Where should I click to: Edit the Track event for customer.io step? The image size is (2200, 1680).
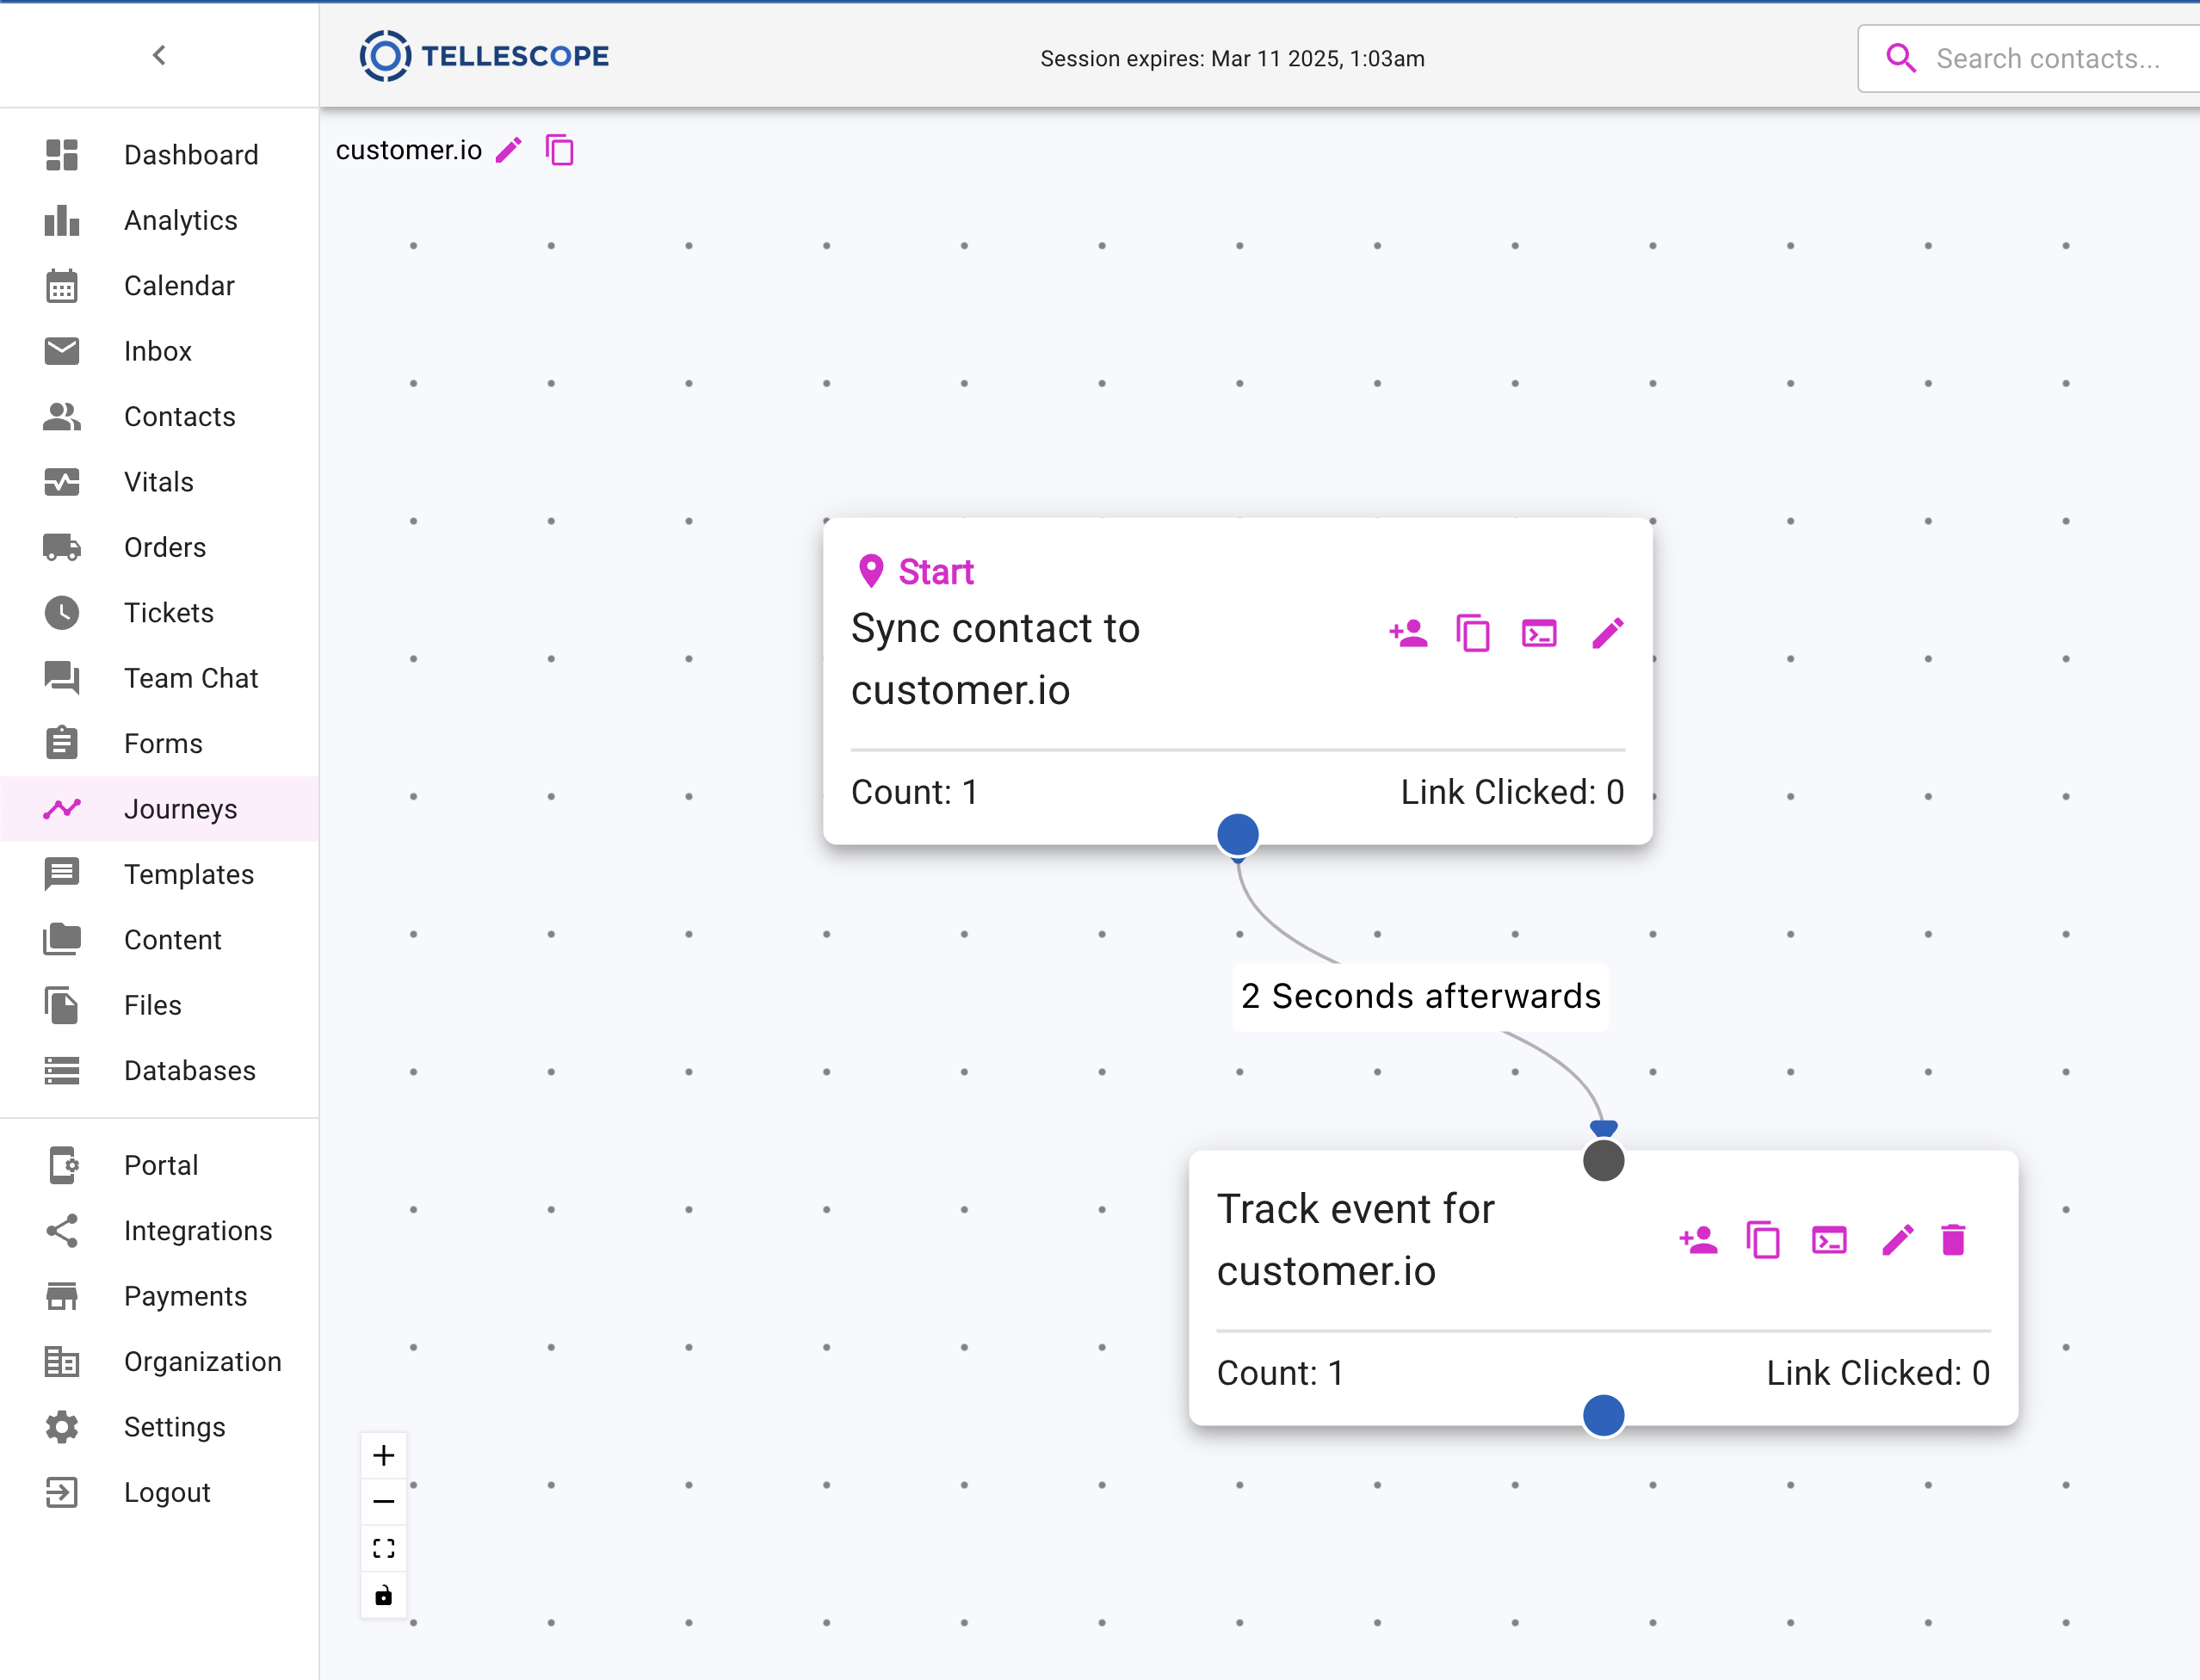[1897, 1240]
